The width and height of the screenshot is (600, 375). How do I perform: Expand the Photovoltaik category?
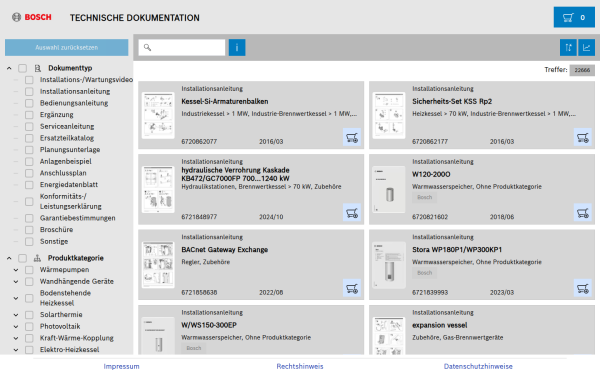16,327
